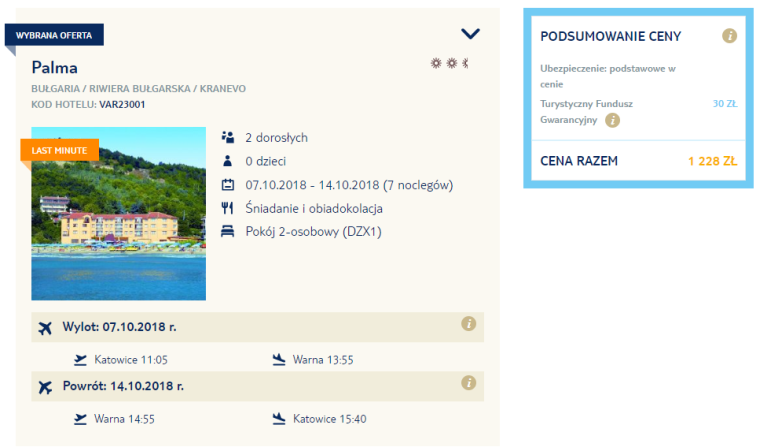
Task: Click the BUŁGARIA / RIWIERA BUŁGARSKA / KRANEVO location text
Action: pyautogui.click(x=139, y=89)
